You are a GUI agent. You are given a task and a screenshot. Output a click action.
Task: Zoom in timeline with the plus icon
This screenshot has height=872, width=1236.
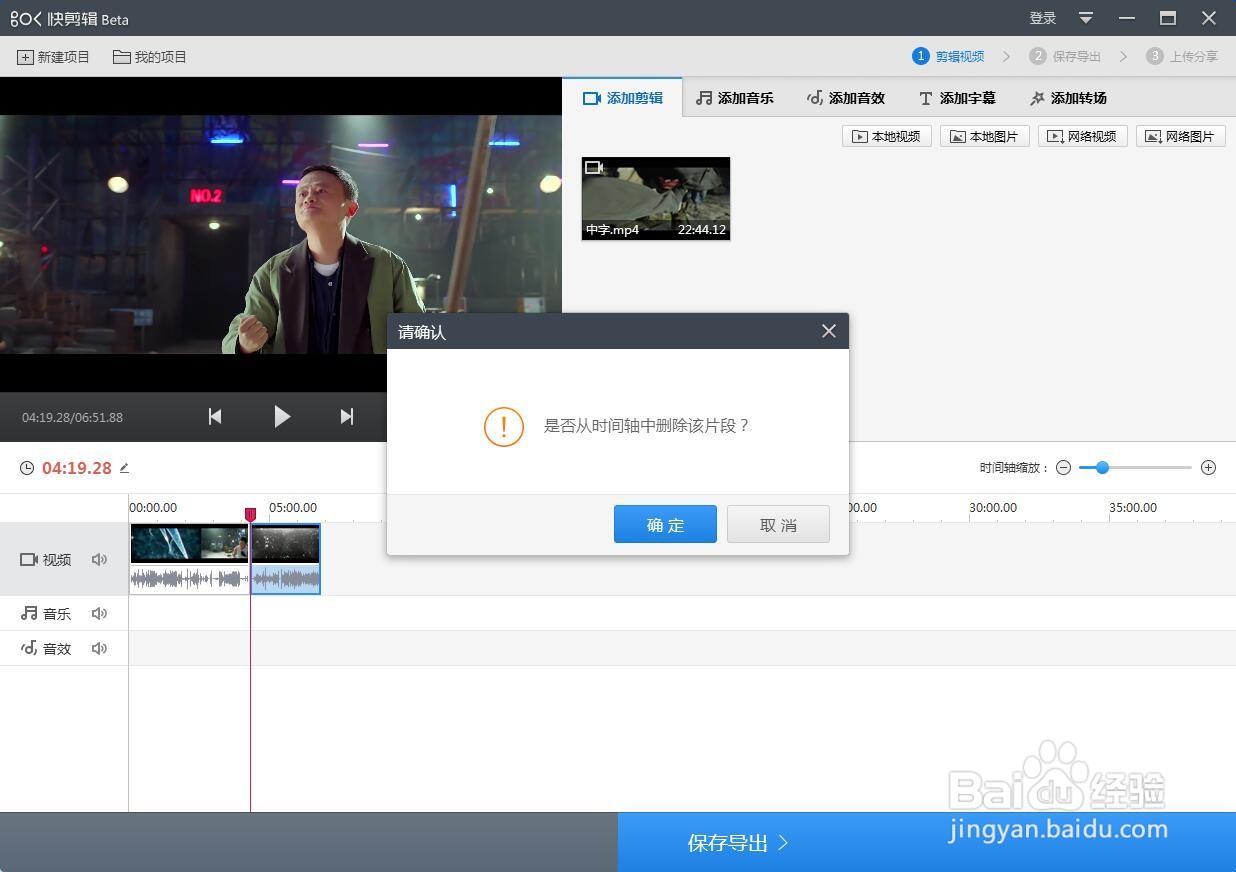(x=1208, y=467)
